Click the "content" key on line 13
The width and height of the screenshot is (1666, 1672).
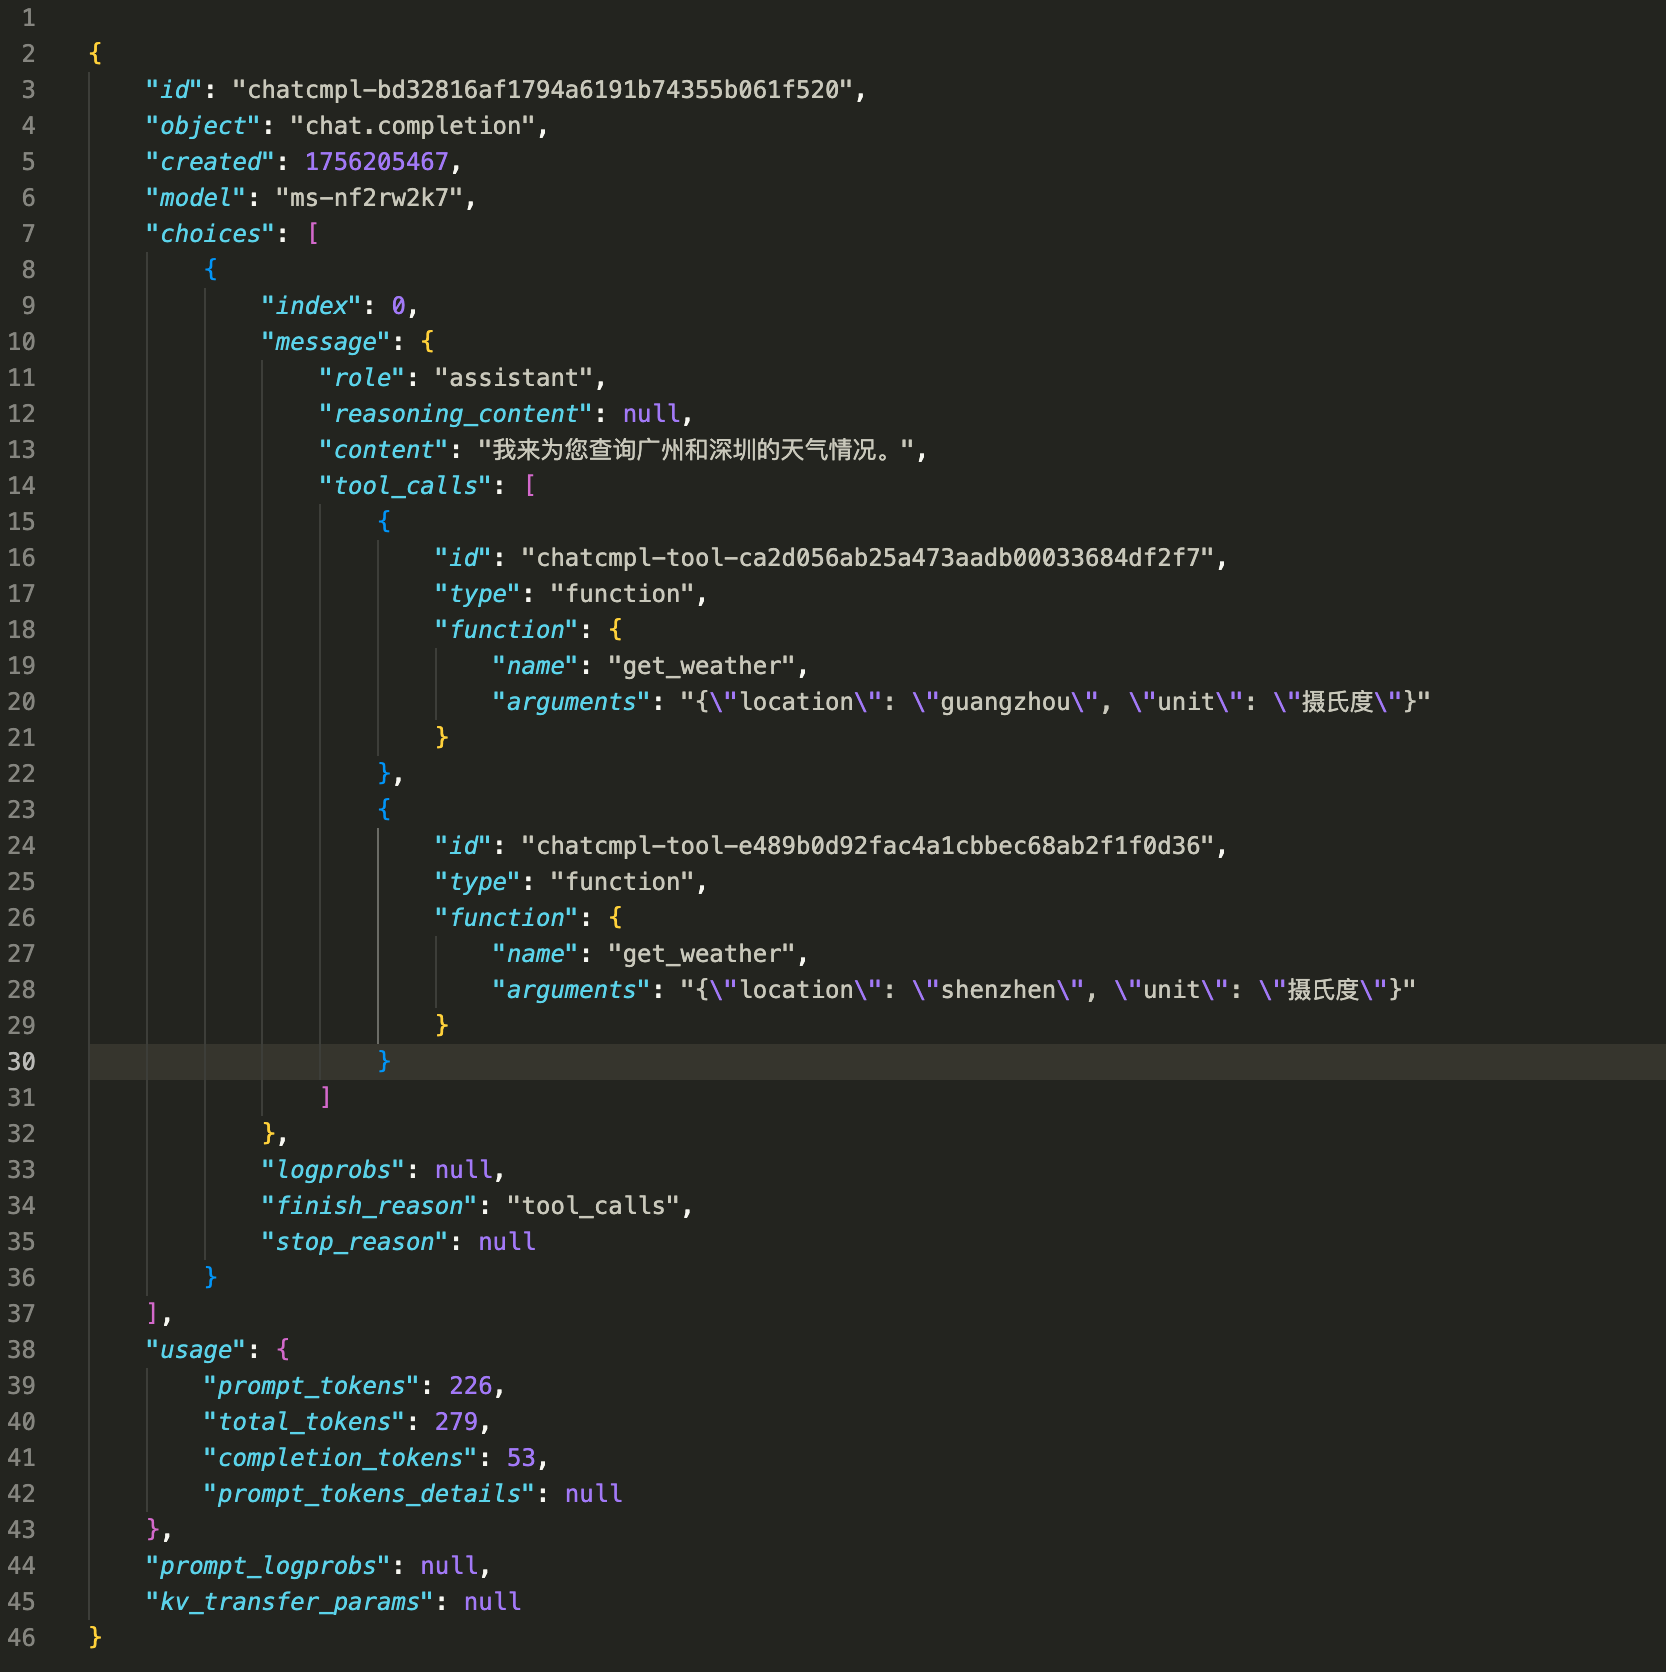383,450
